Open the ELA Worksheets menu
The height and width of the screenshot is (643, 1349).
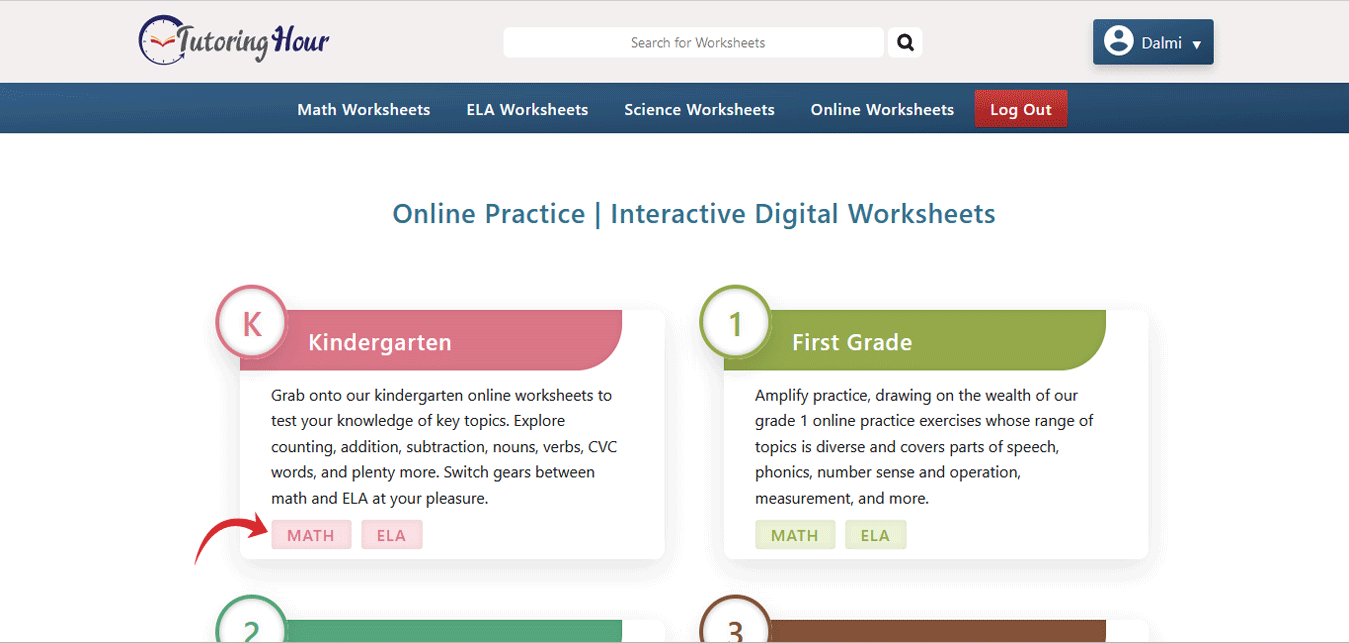[x=527, y=110]
